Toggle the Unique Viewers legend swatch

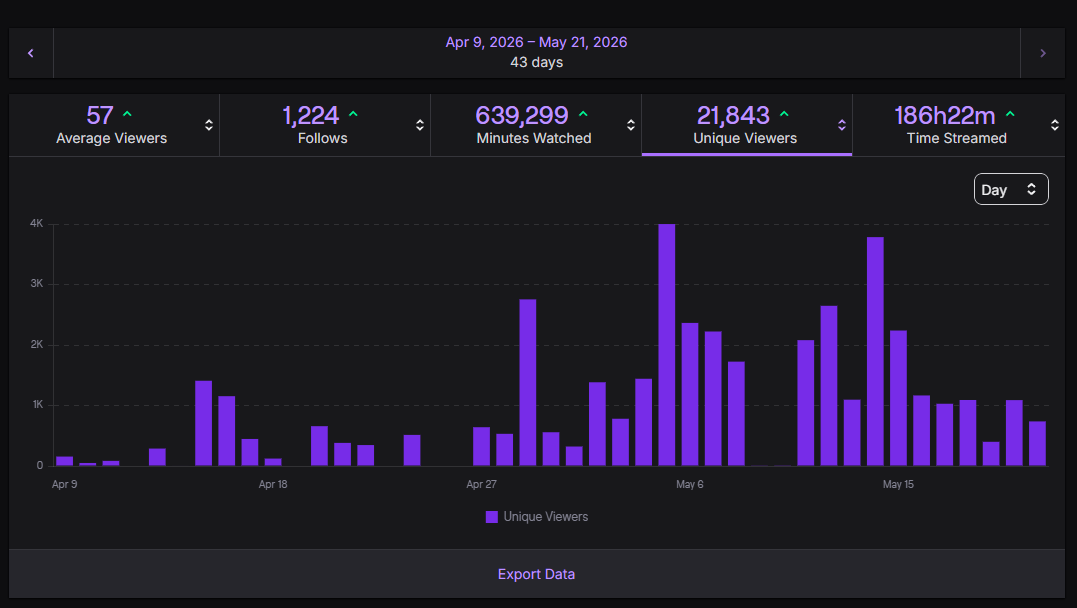coord(492,517)
